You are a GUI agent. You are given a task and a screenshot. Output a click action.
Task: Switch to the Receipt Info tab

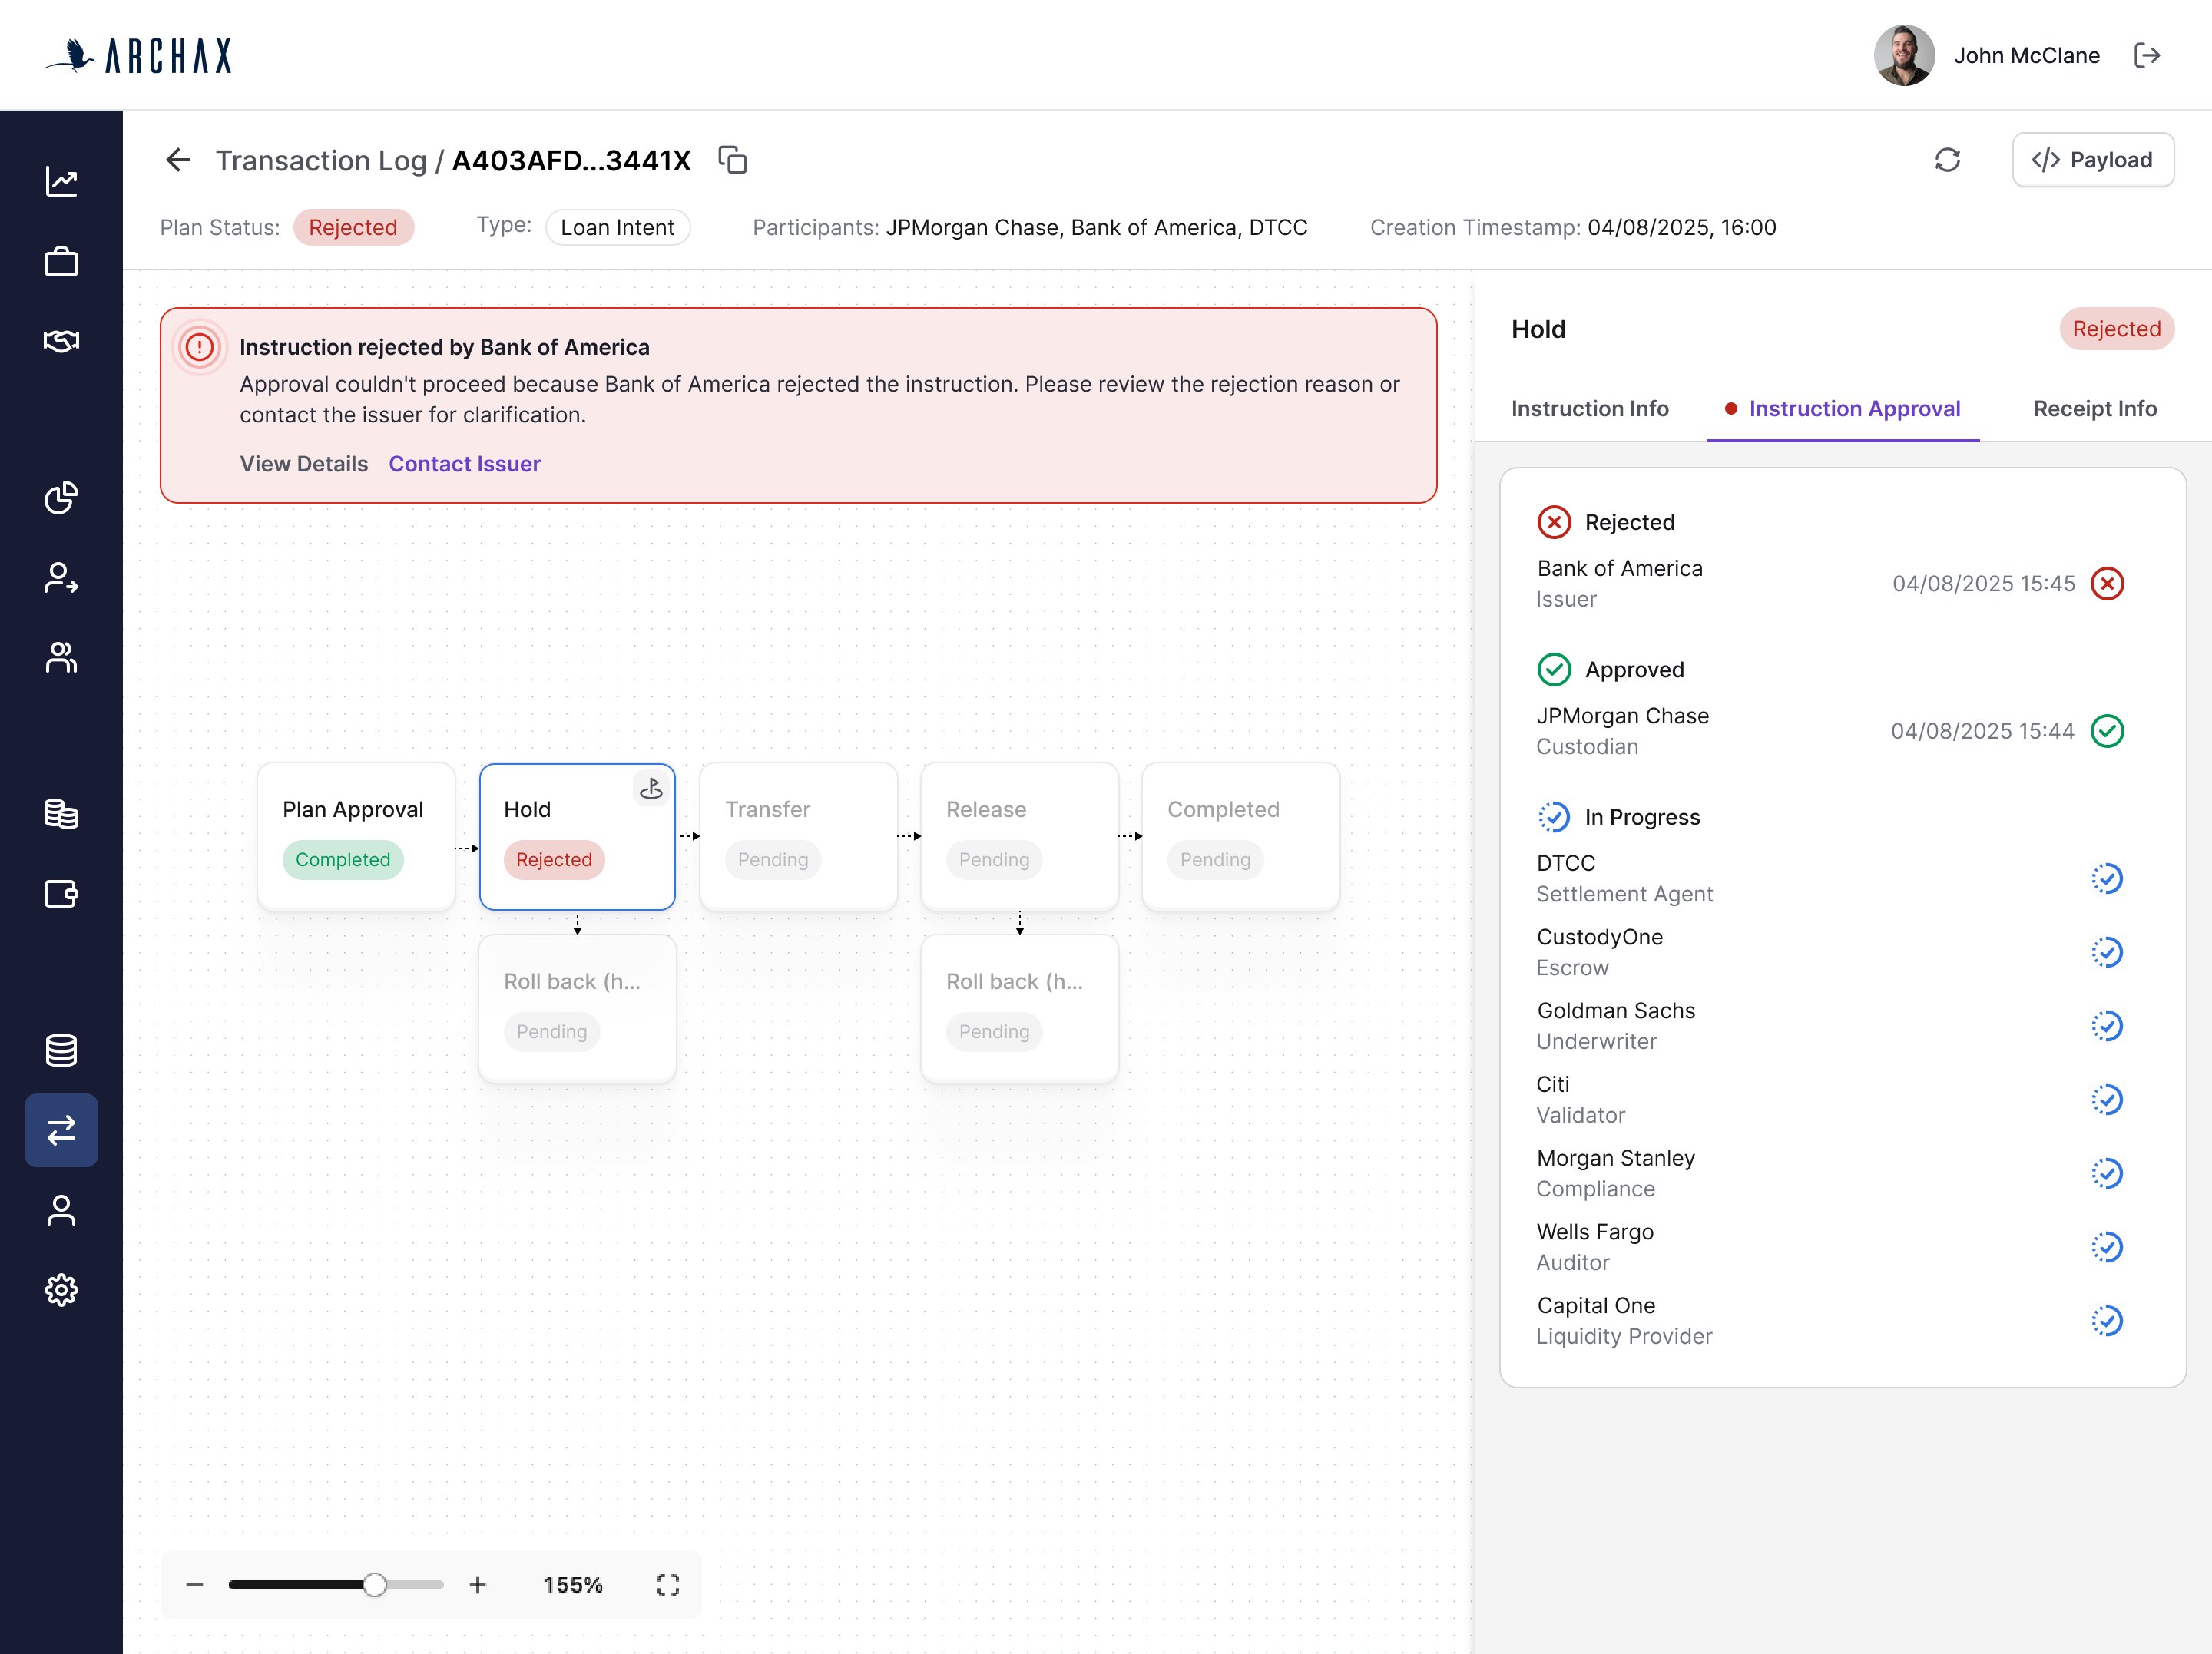tap(2095, 409)
